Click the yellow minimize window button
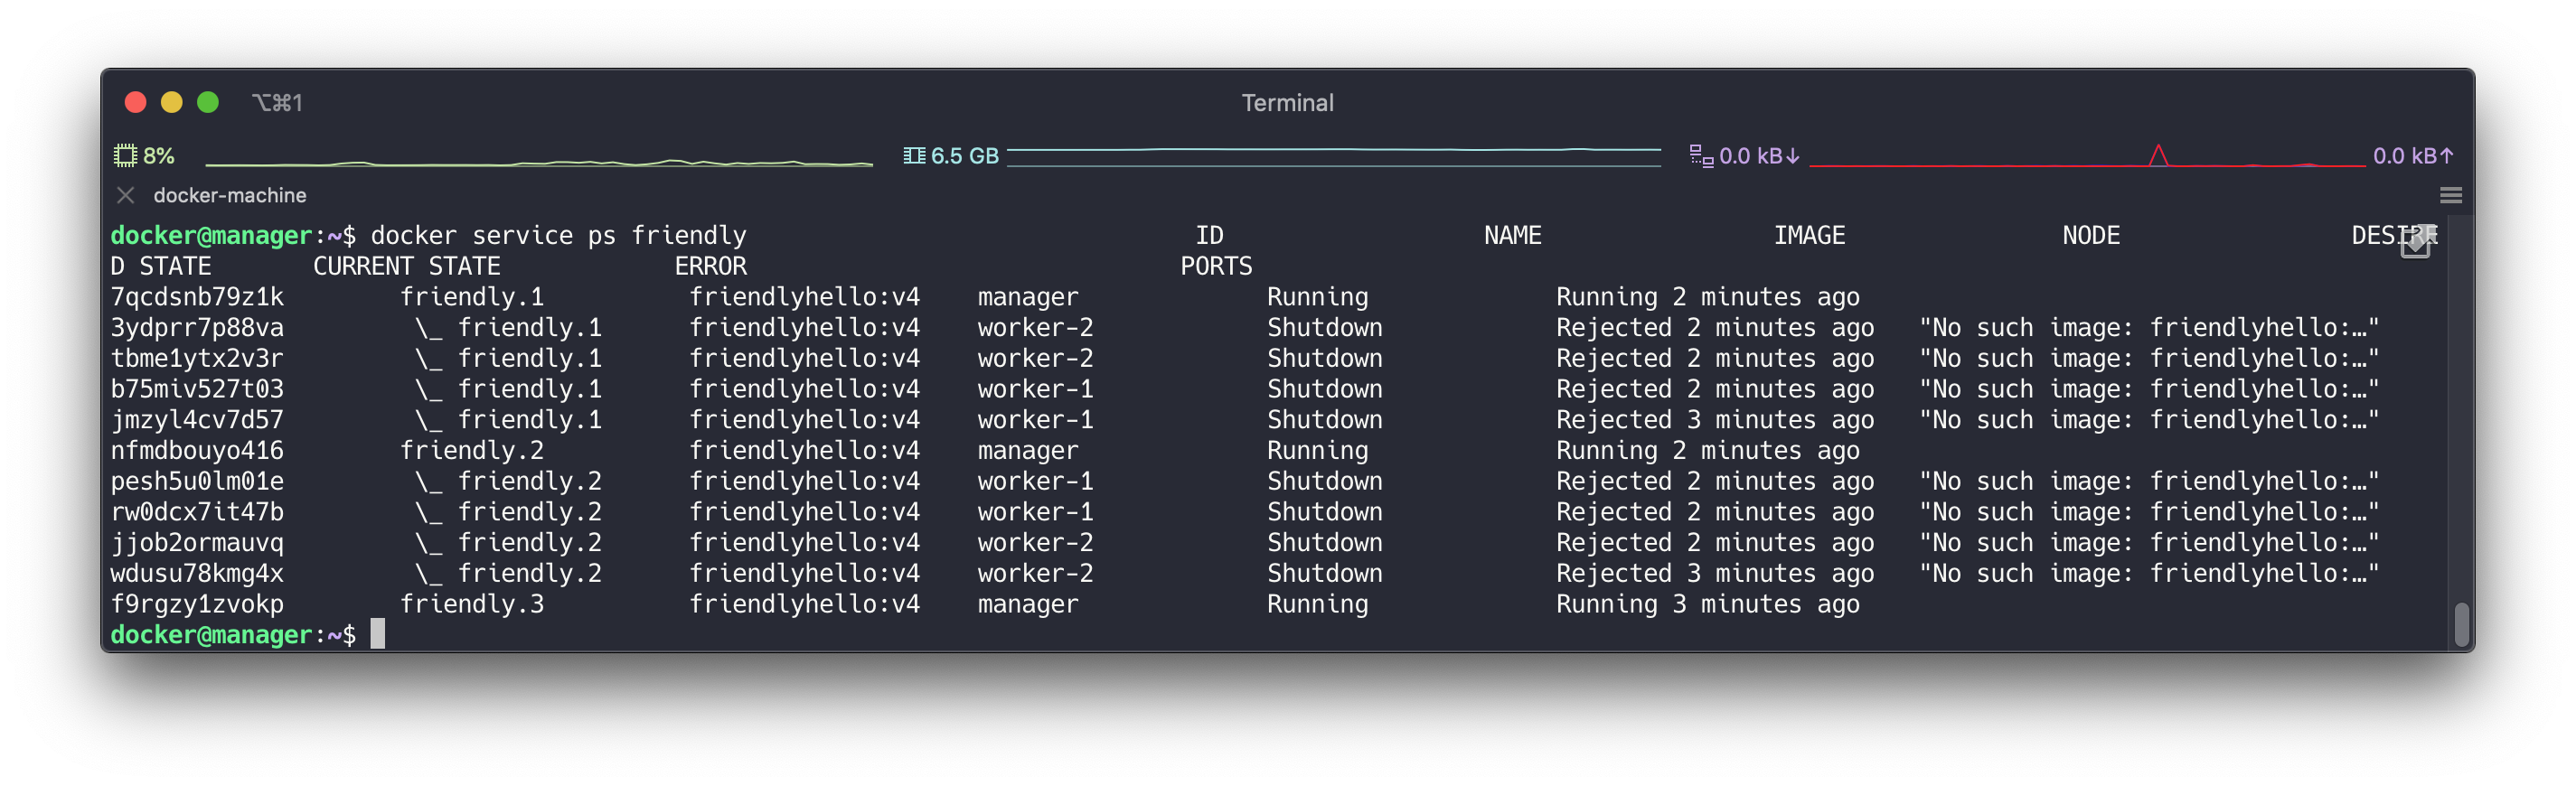Screen dimensions: 2576x786 tap(172, 102)
